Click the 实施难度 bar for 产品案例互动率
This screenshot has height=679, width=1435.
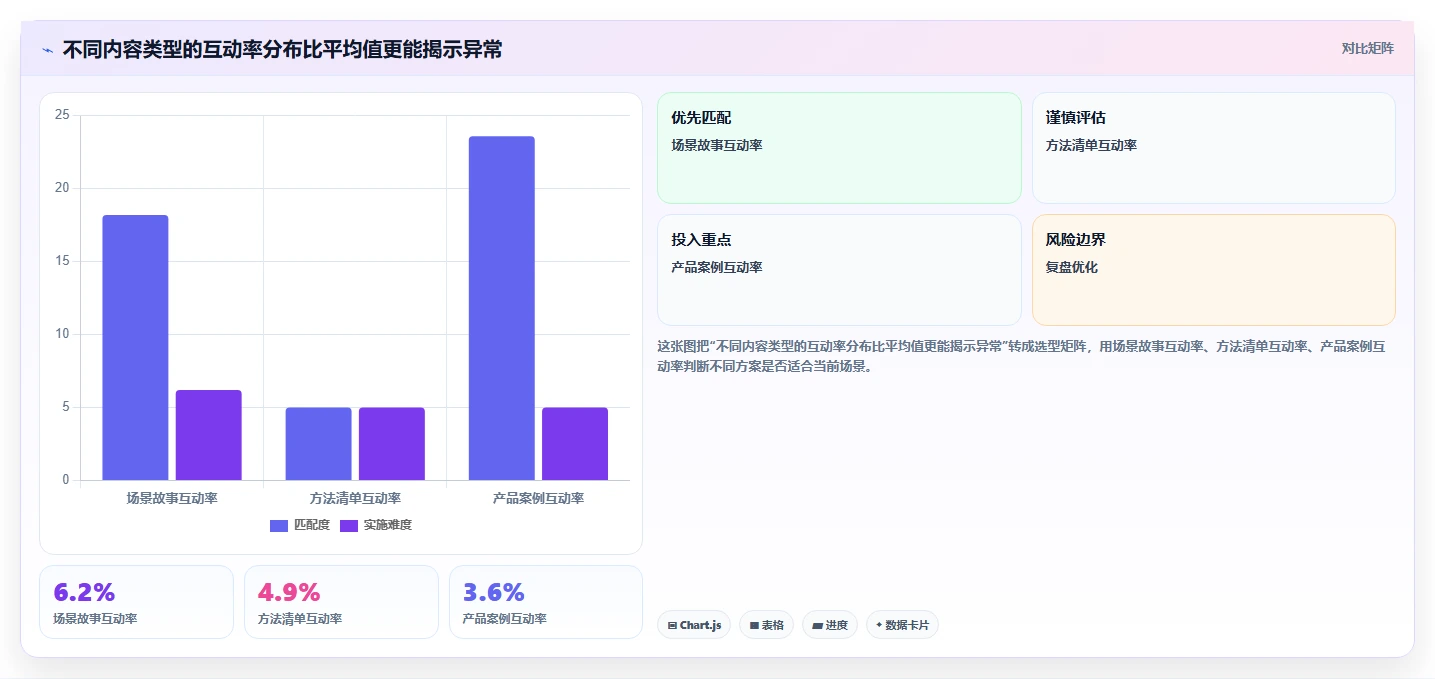pyautogui.click(x=575, y=444)
